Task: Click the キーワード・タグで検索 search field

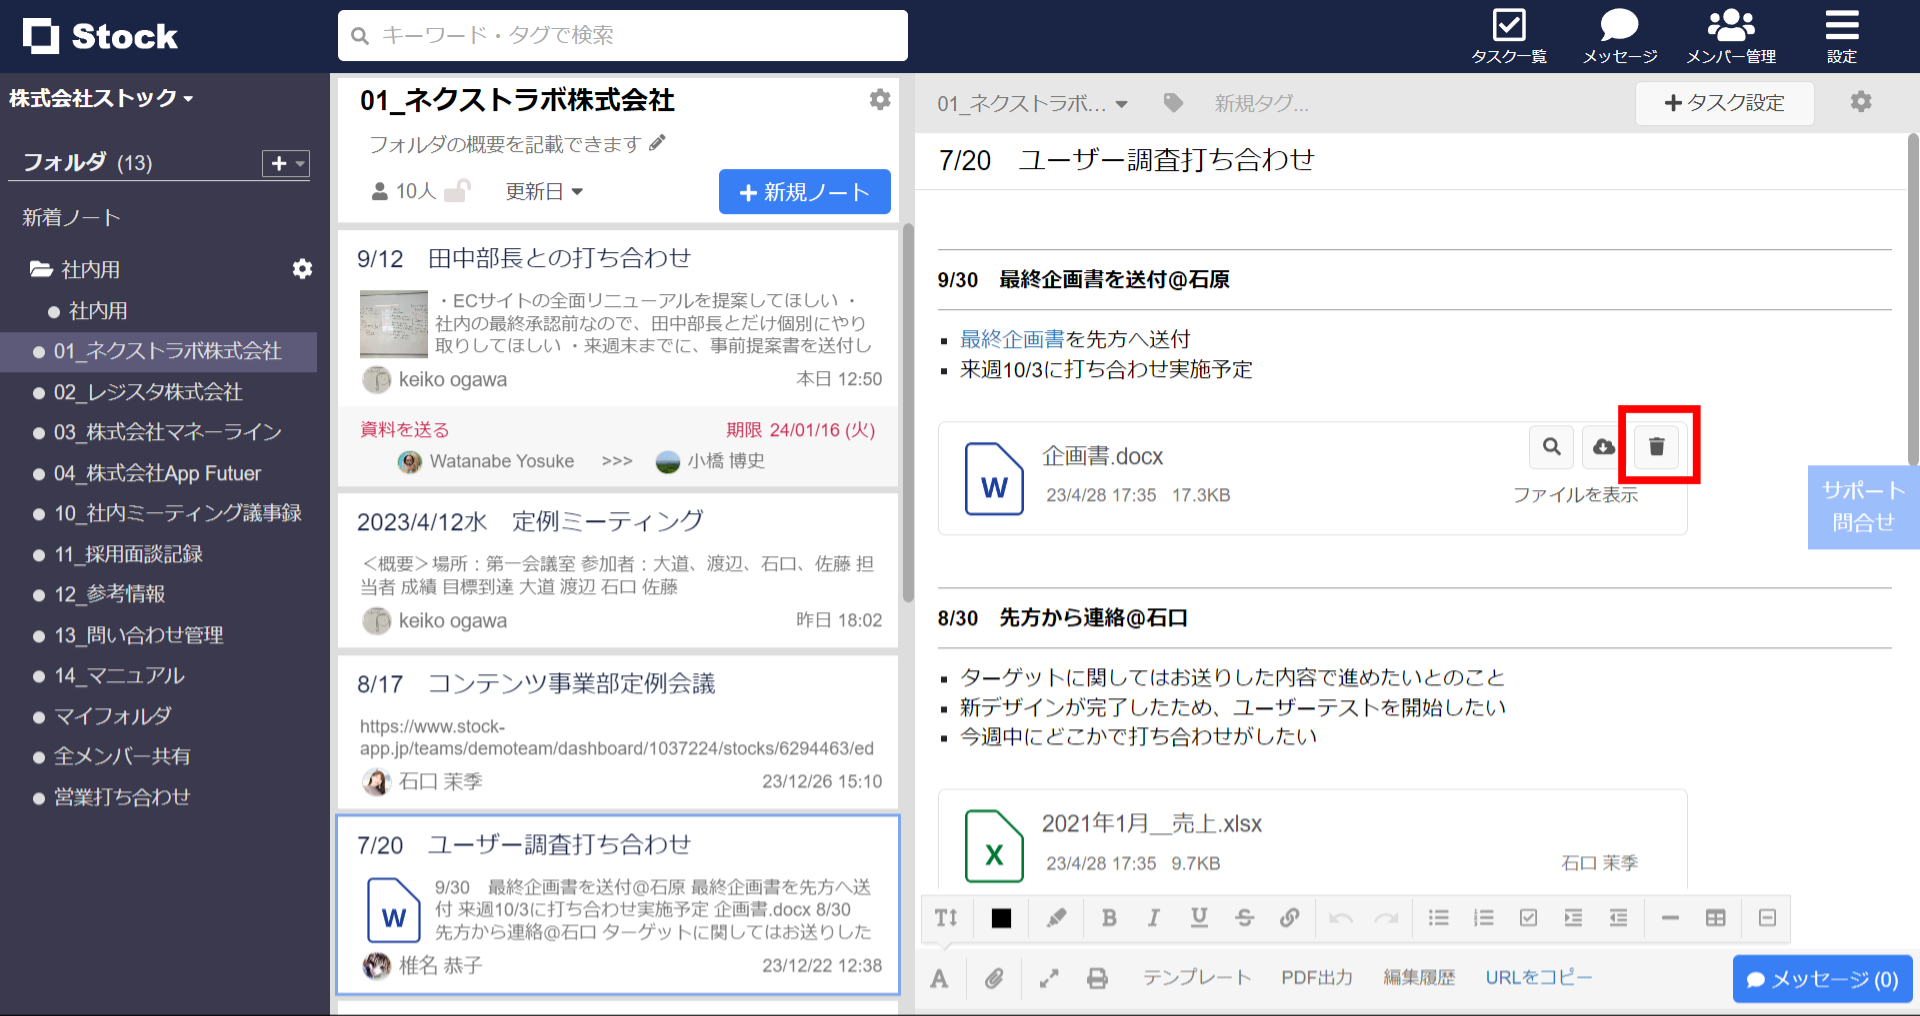Action: coord(622,35)
